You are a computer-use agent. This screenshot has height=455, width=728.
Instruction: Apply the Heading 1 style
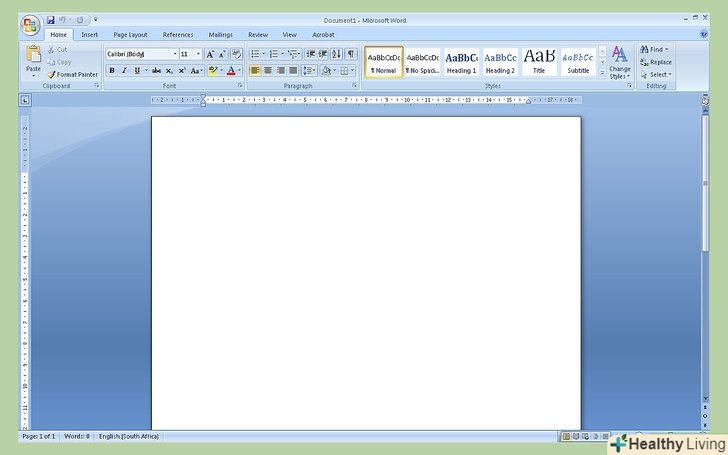click(461, 62)
